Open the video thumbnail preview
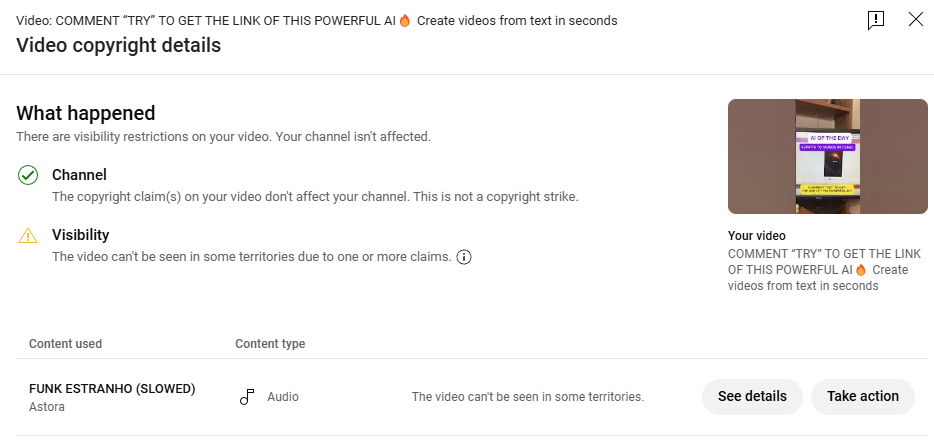The image size is (934, 443). tap(827, 157)
